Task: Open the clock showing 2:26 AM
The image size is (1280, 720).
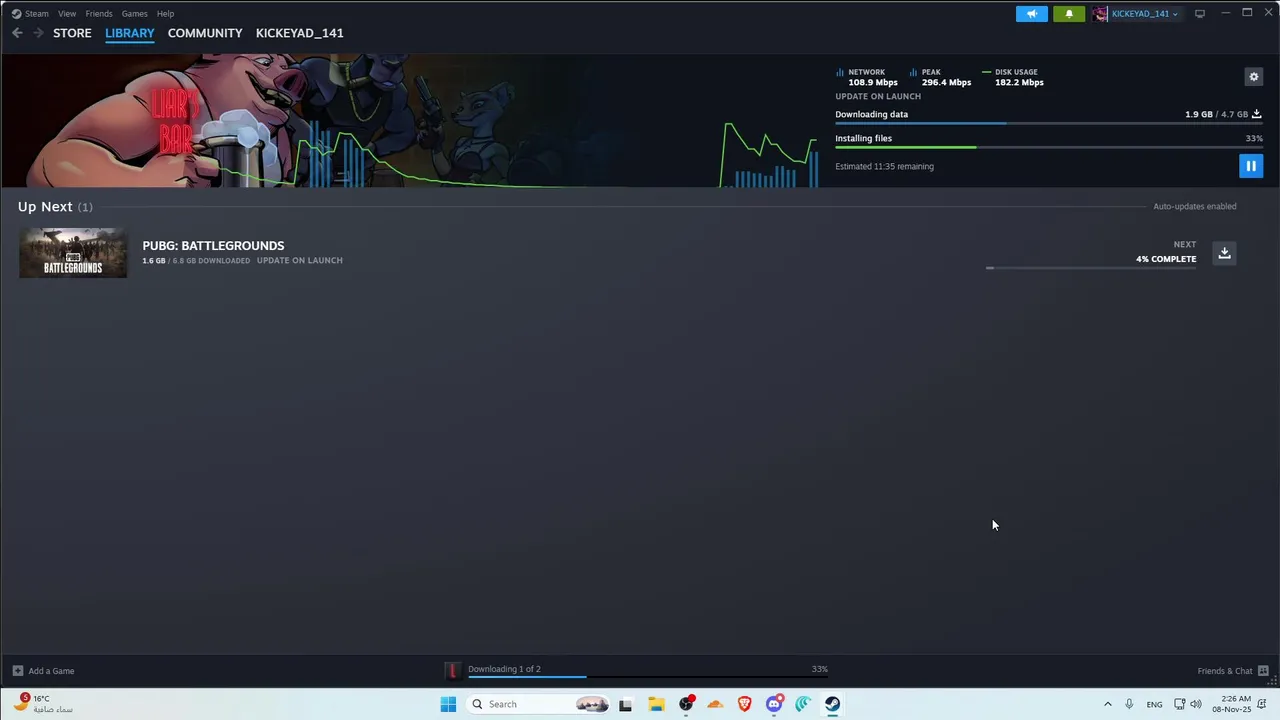Action: [x=1231, y=704]
